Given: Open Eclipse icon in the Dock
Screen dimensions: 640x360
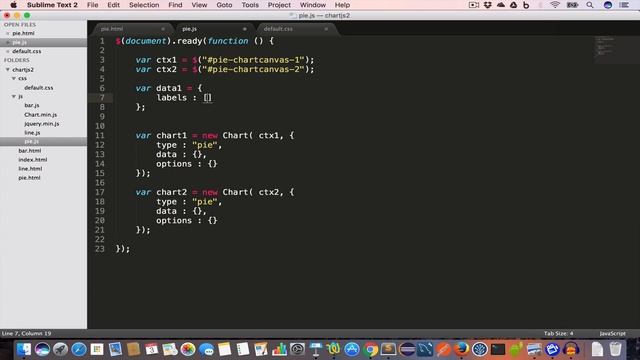Looking at the screenshot, I should tap(407, 349).
